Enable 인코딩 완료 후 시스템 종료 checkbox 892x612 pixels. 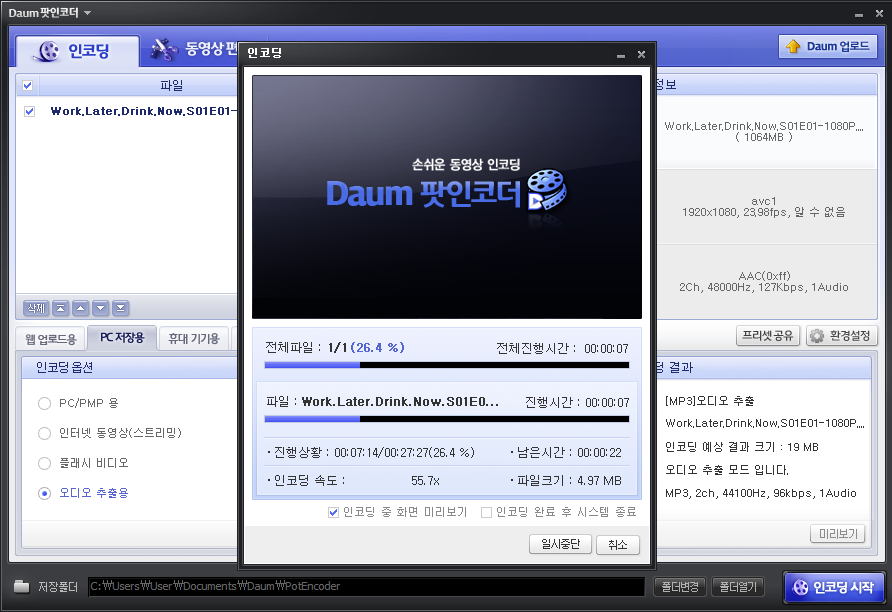point(486,512)
